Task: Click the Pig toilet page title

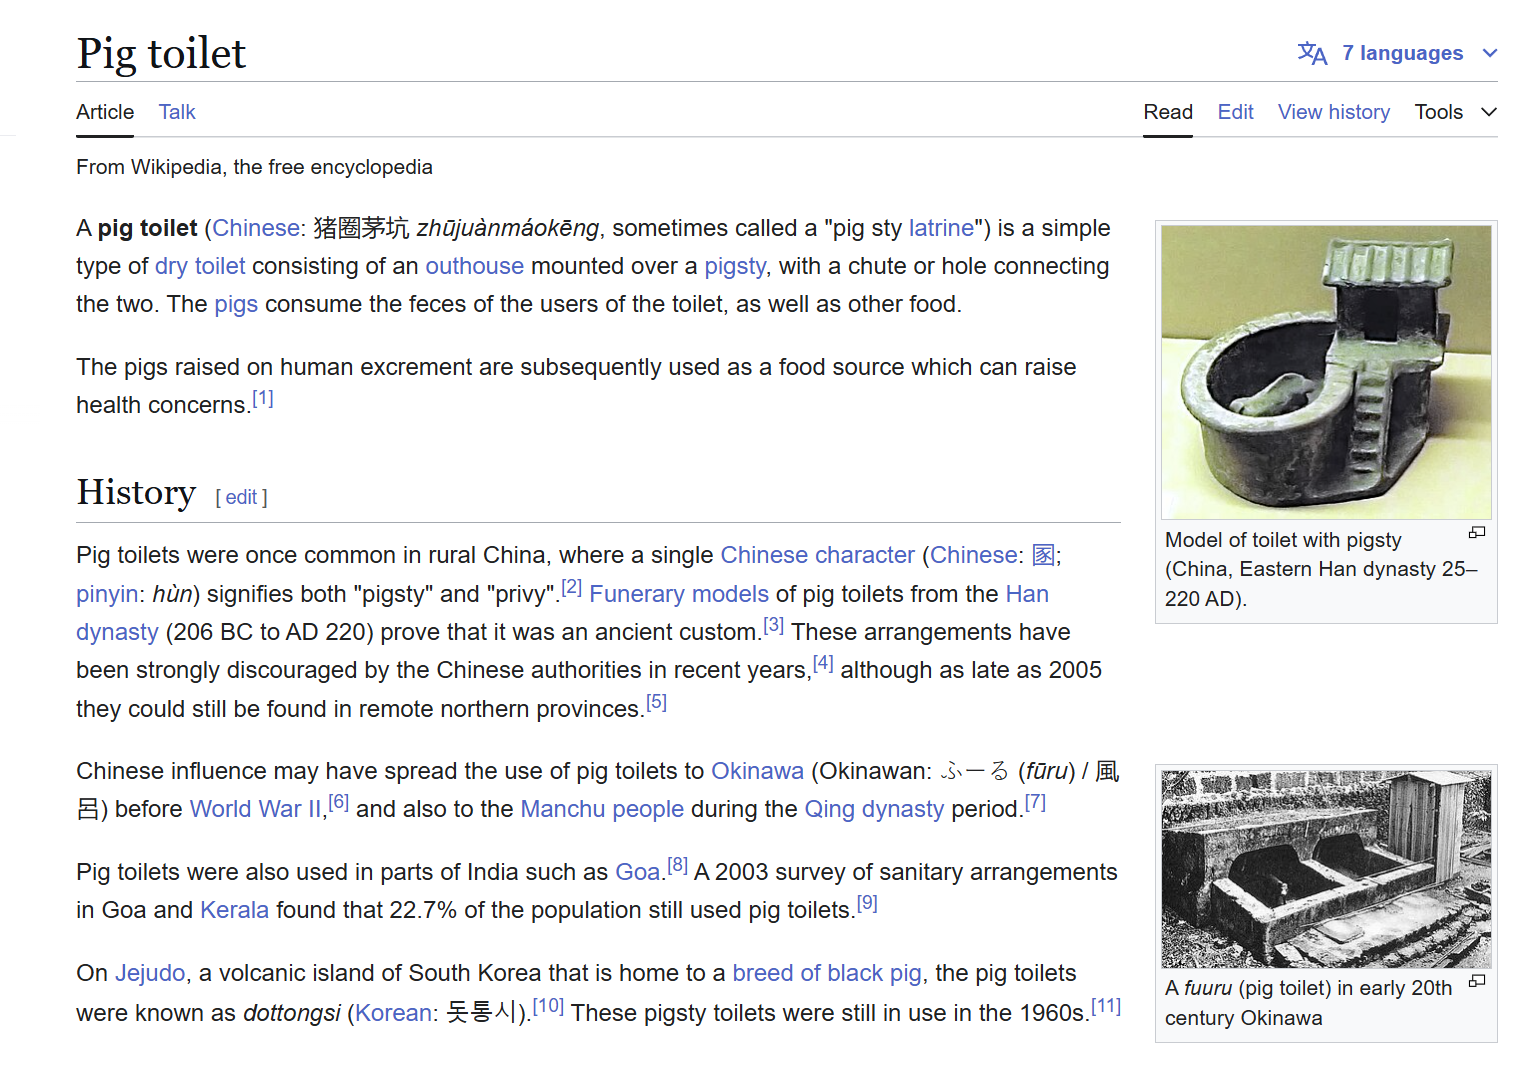Action: (161, 53)
